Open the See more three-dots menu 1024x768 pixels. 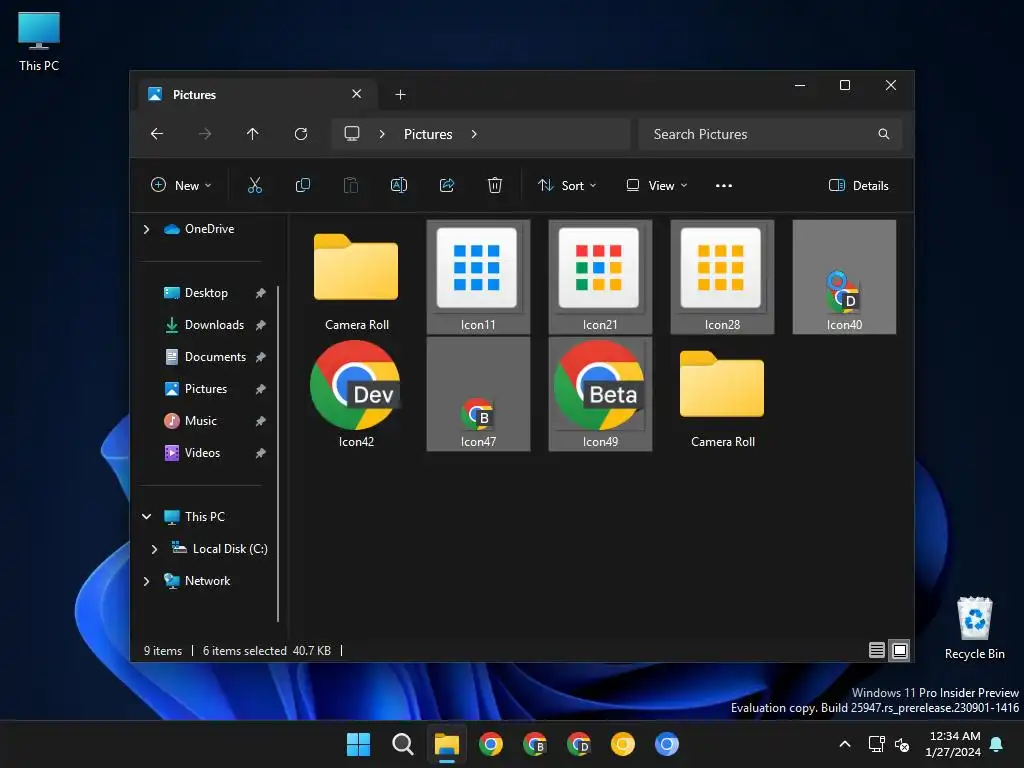pos(724,185)
